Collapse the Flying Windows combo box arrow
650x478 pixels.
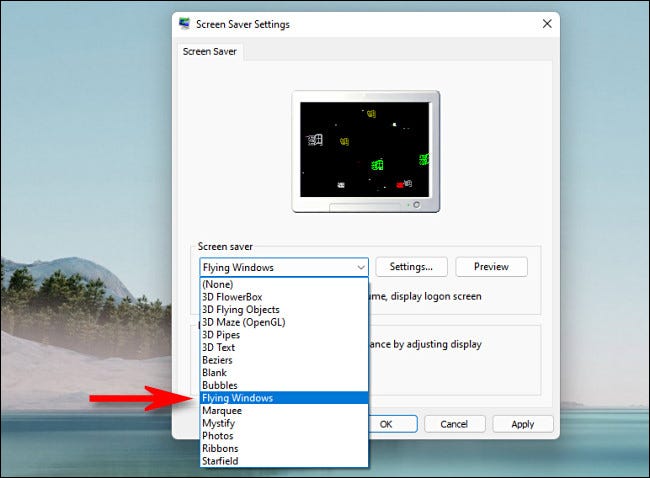[361, 268]
